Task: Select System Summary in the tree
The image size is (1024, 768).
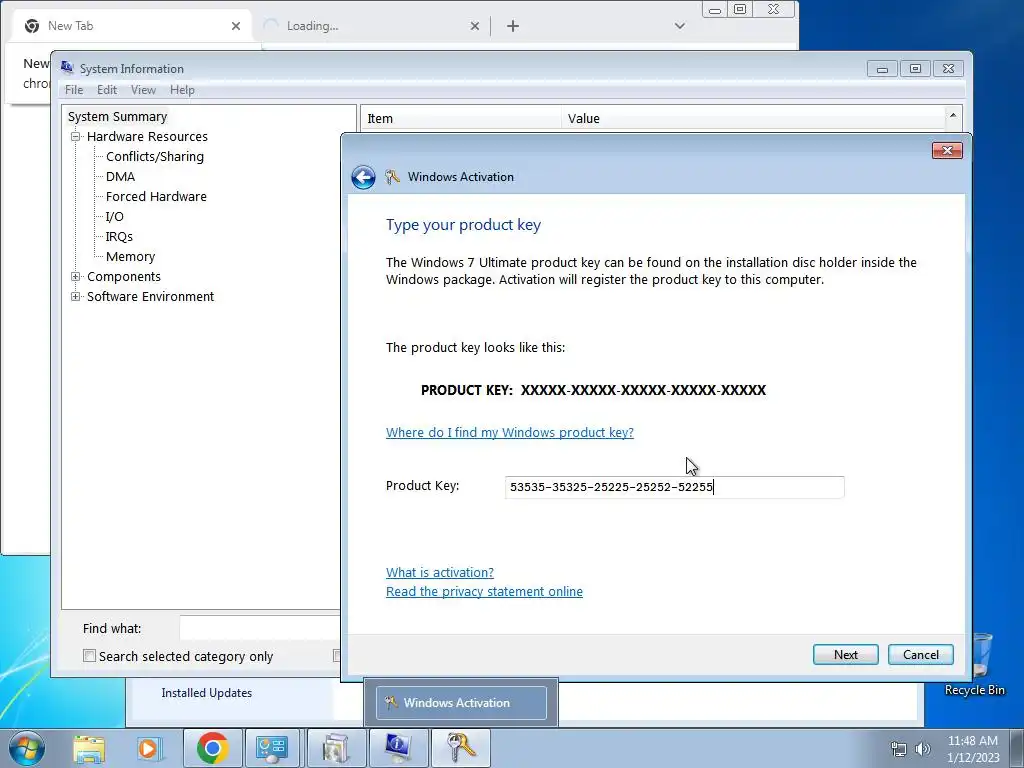Action: (118, 116)
